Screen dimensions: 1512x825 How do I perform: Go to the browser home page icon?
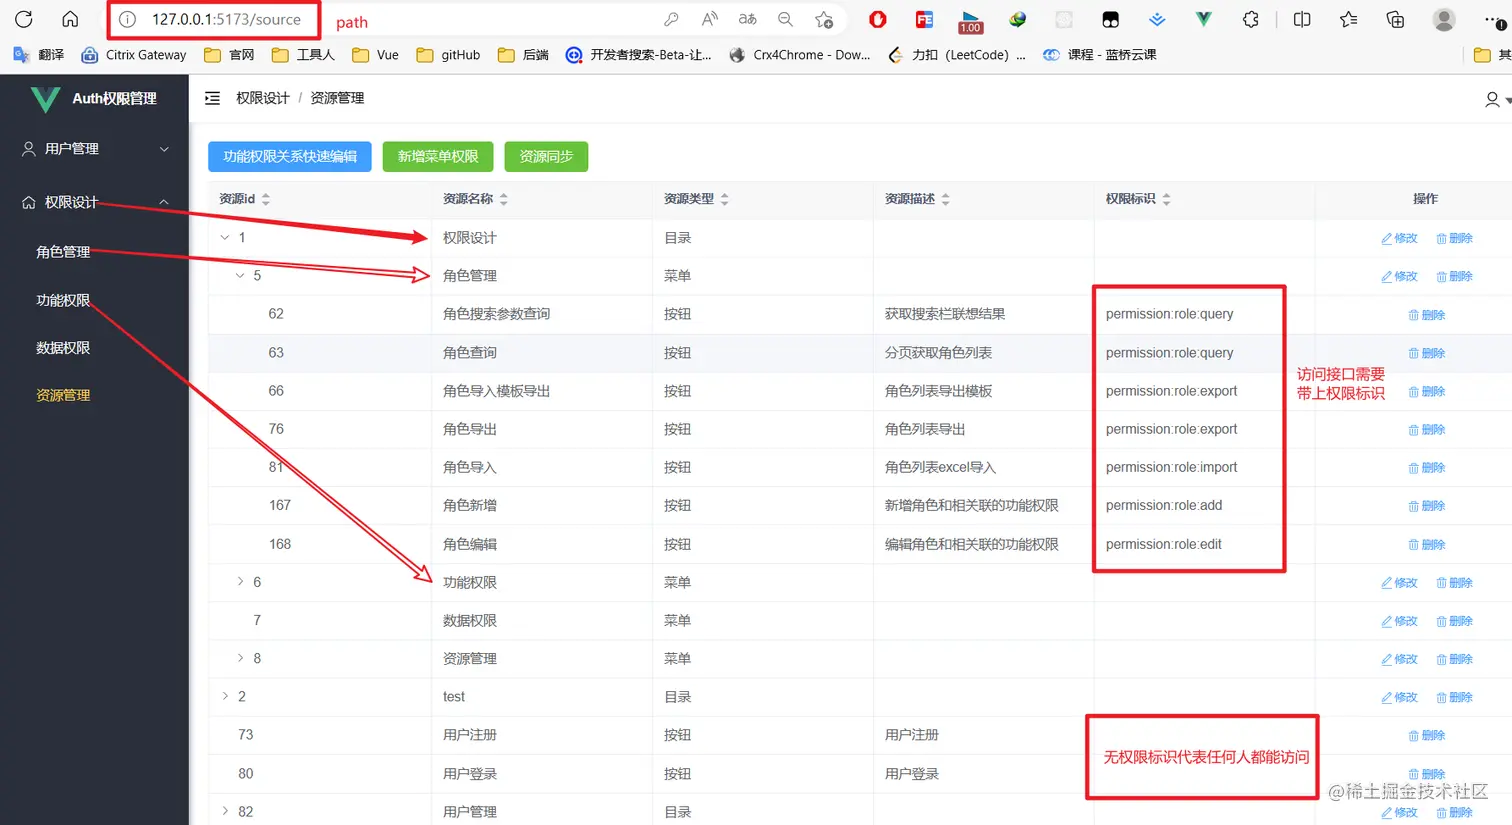coord(70,19)
